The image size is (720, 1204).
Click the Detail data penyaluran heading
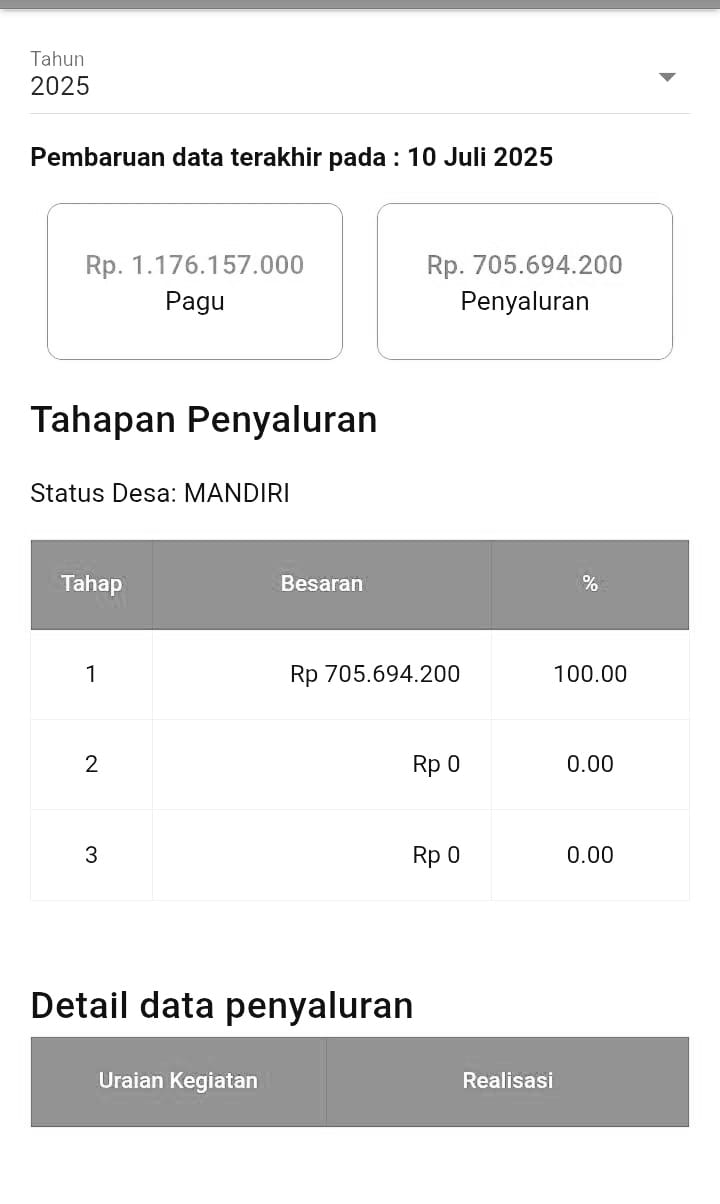pyautogui.click(x=222, y=1005)
